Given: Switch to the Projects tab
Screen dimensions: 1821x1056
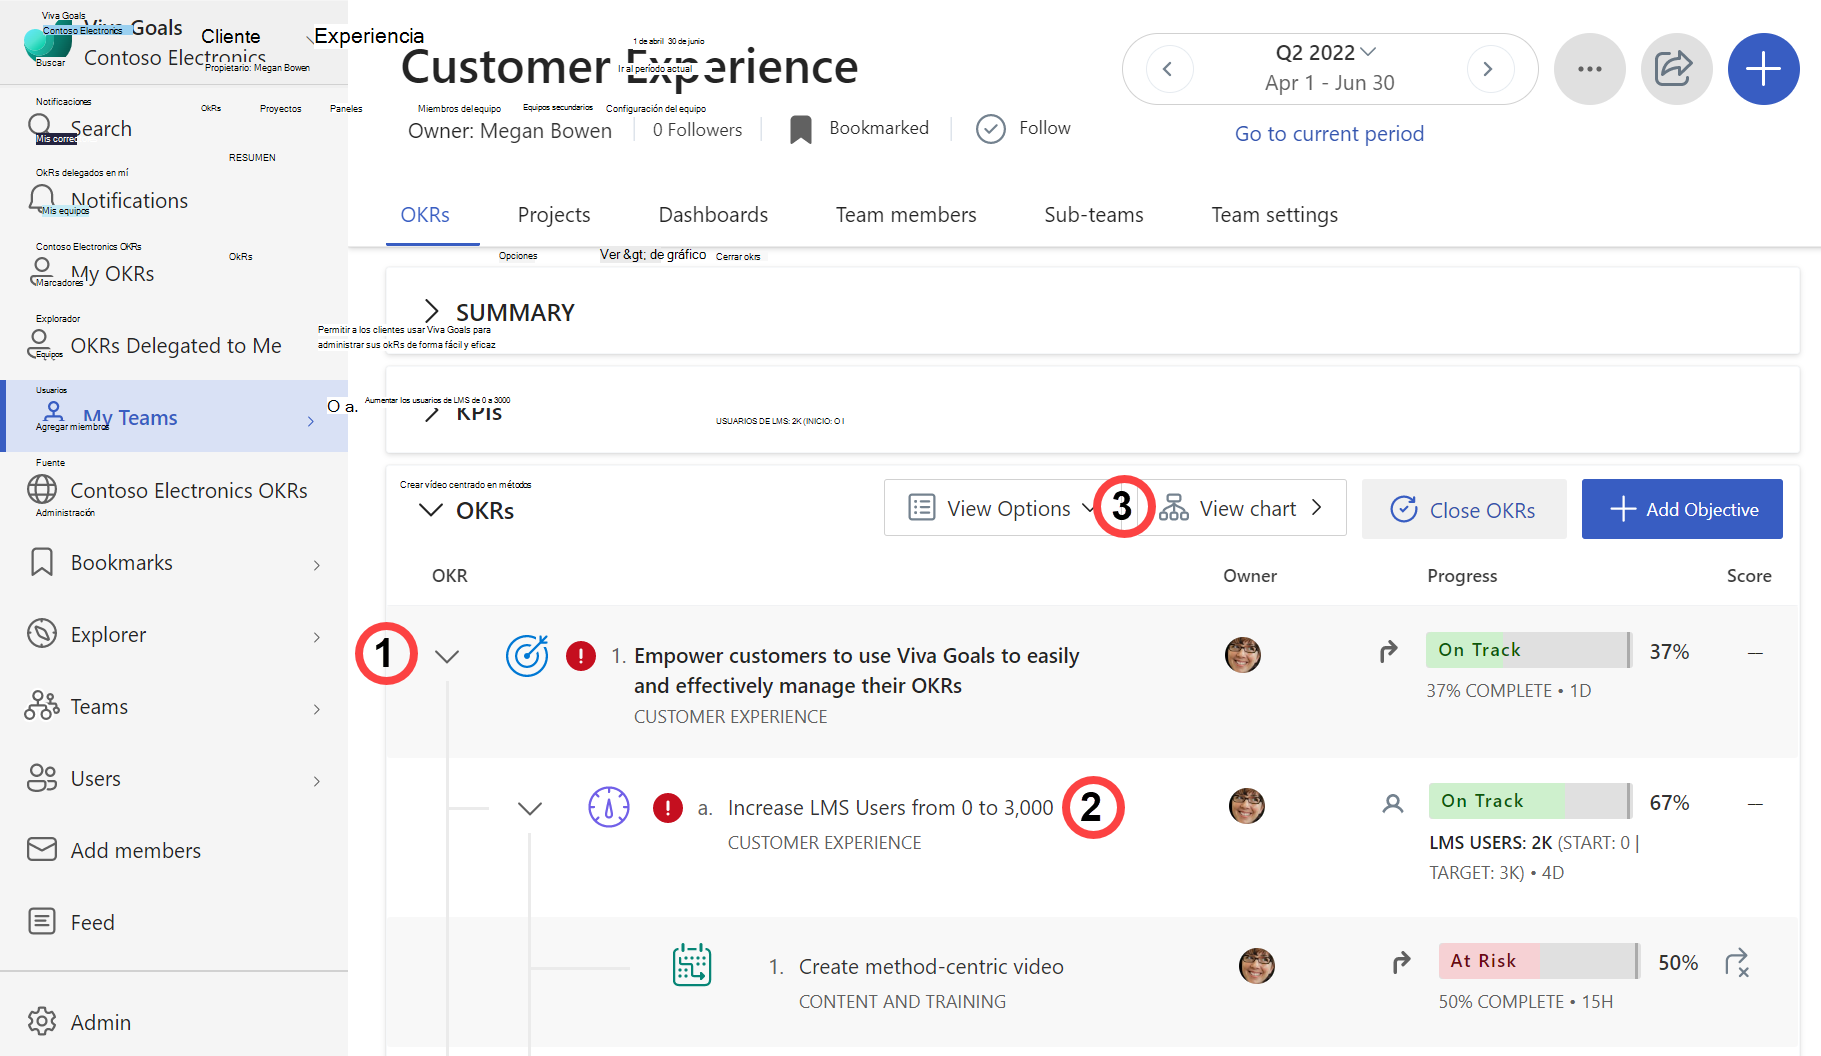Looking at the screenshot, I should pos(554,215).
